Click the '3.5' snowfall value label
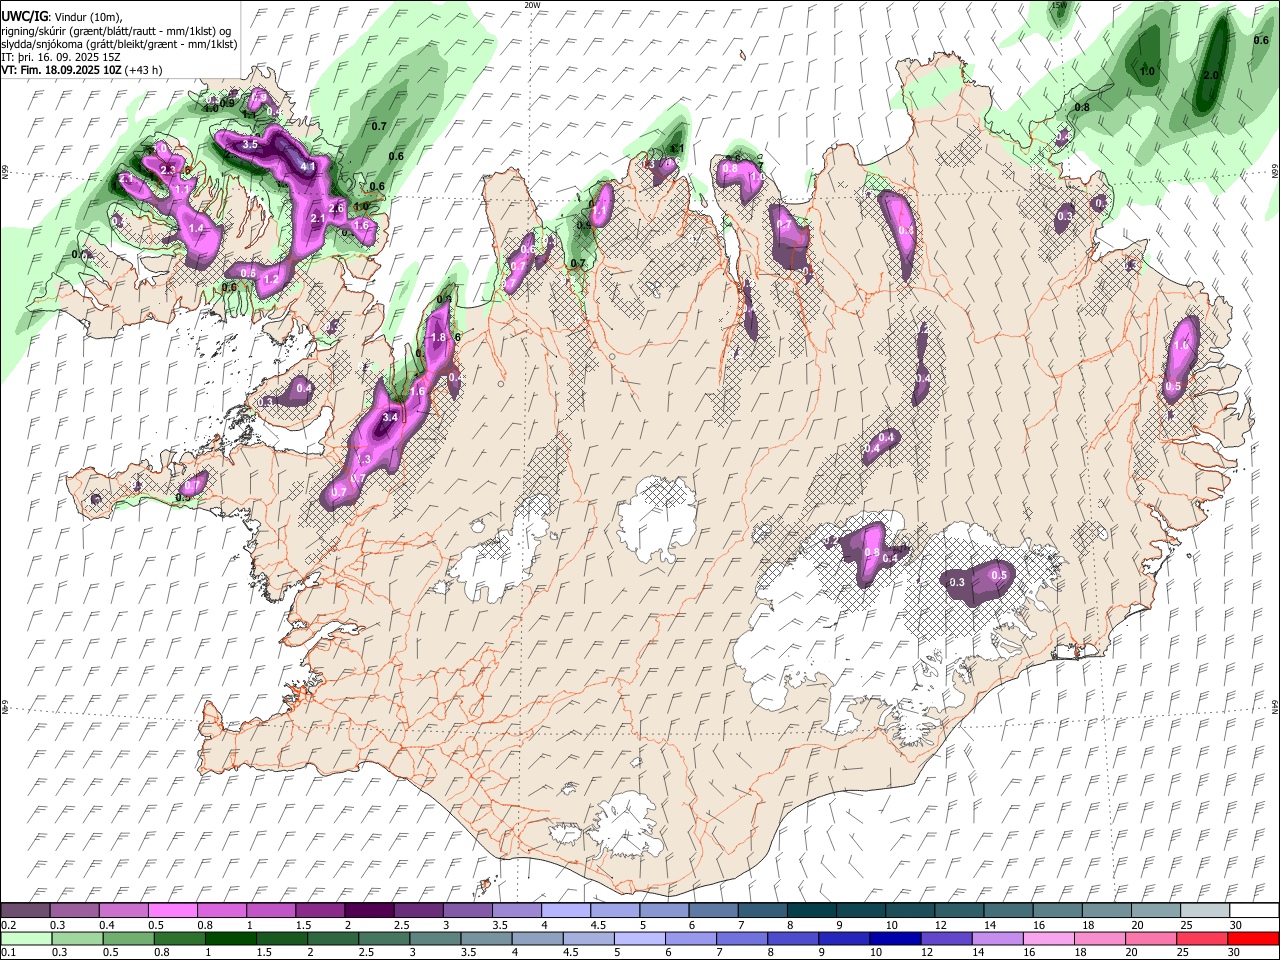 click(x=250, y=145)
